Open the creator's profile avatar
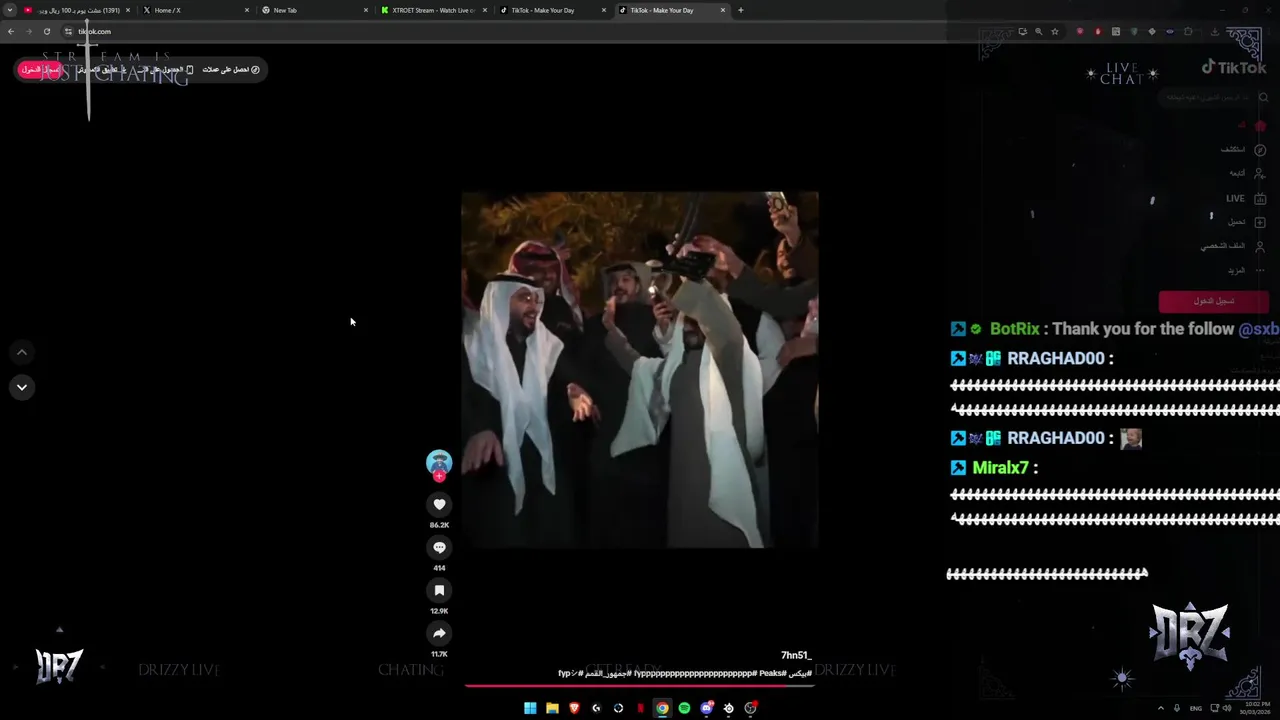Screen dimensions: 1280x720 pyautogui.click(x=439, y=462)
